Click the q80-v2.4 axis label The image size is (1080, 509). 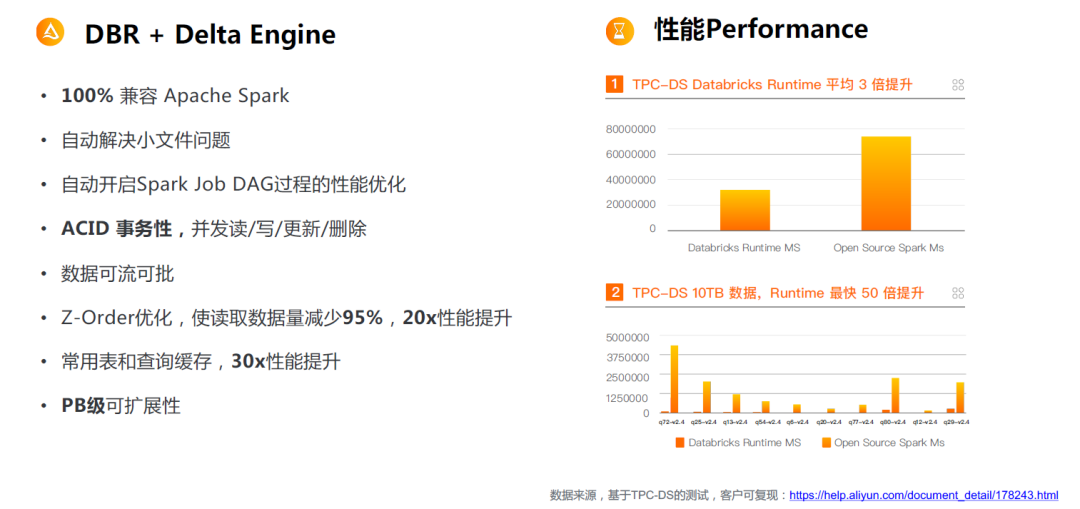point(895,422)
